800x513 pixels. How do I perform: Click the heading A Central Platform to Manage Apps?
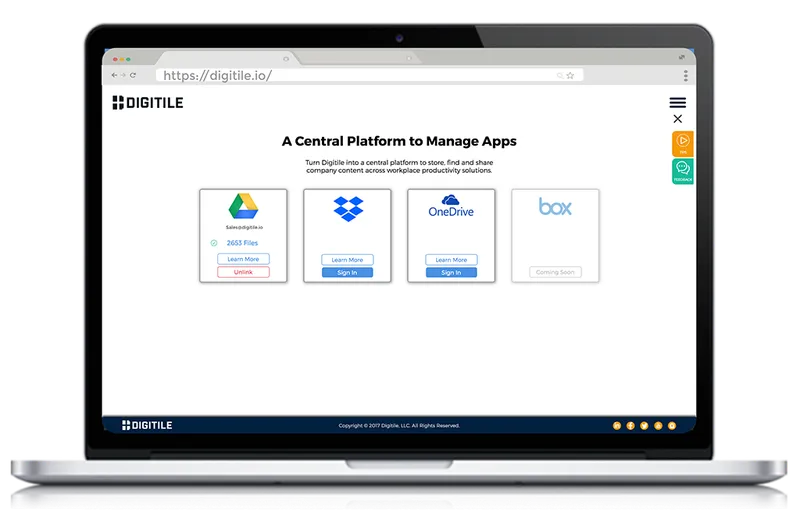pos(399,141)
